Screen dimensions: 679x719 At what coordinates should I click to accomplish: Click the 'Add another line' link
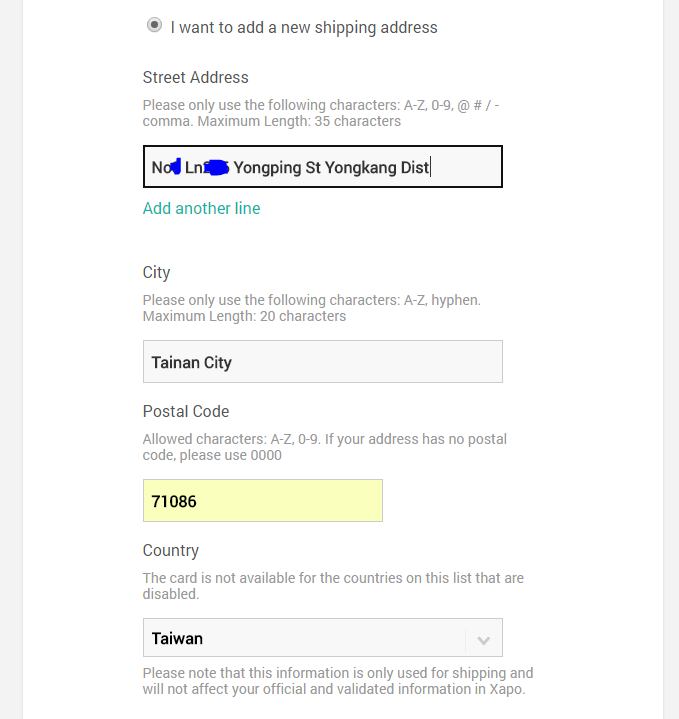tap(201, 208)
